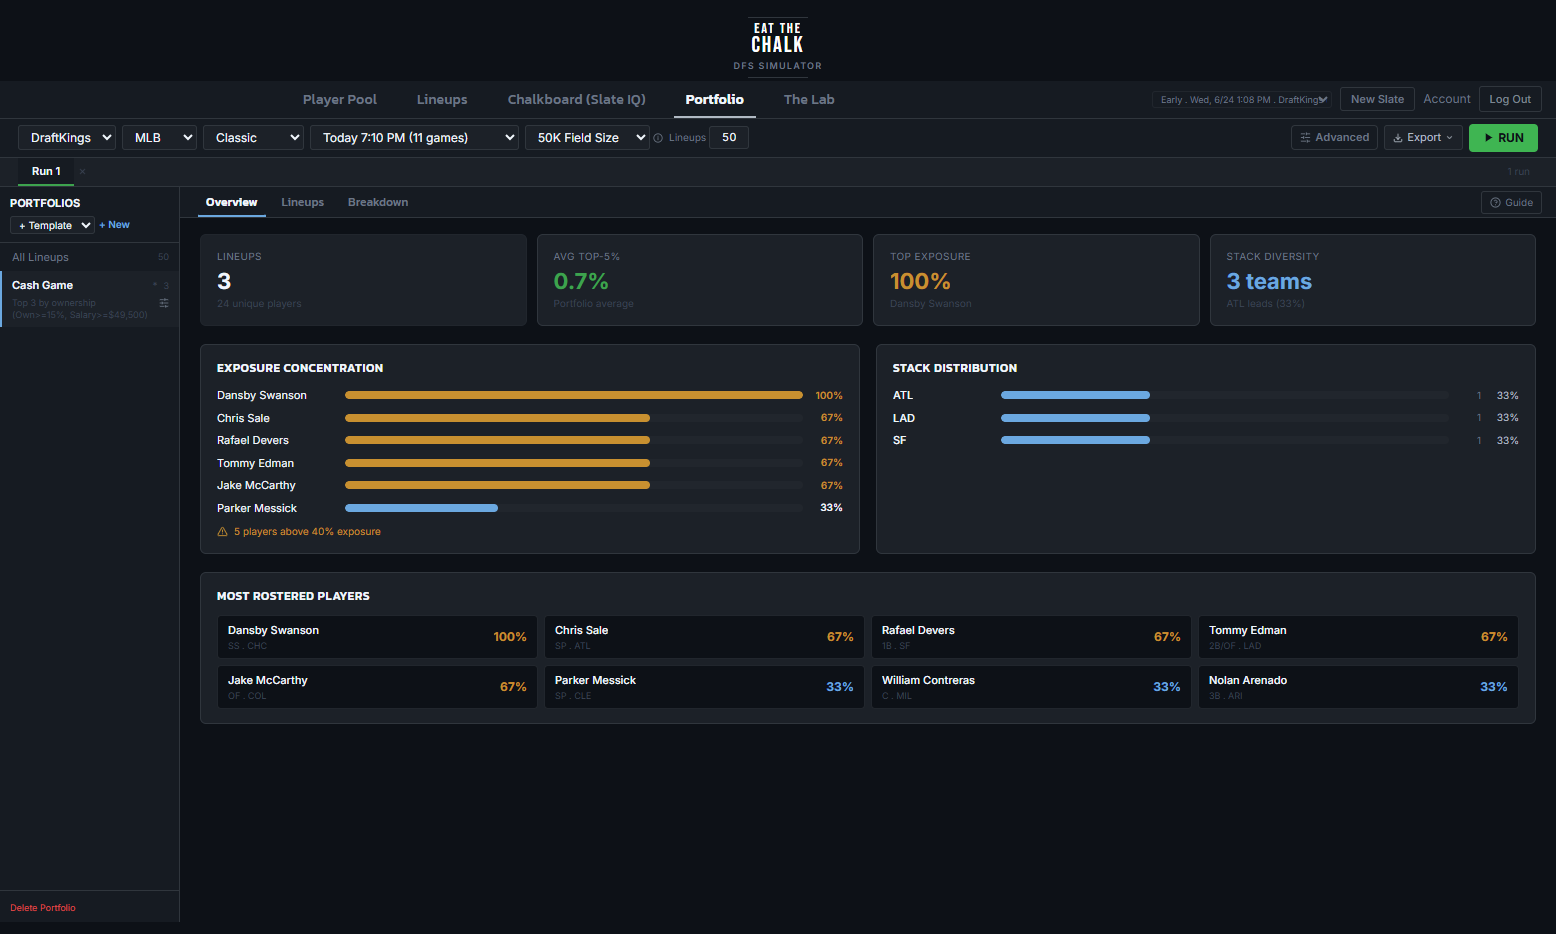Open Advanced settings
The height and width of the screenshot is (934, 1556).
[x=1334, y=138]
